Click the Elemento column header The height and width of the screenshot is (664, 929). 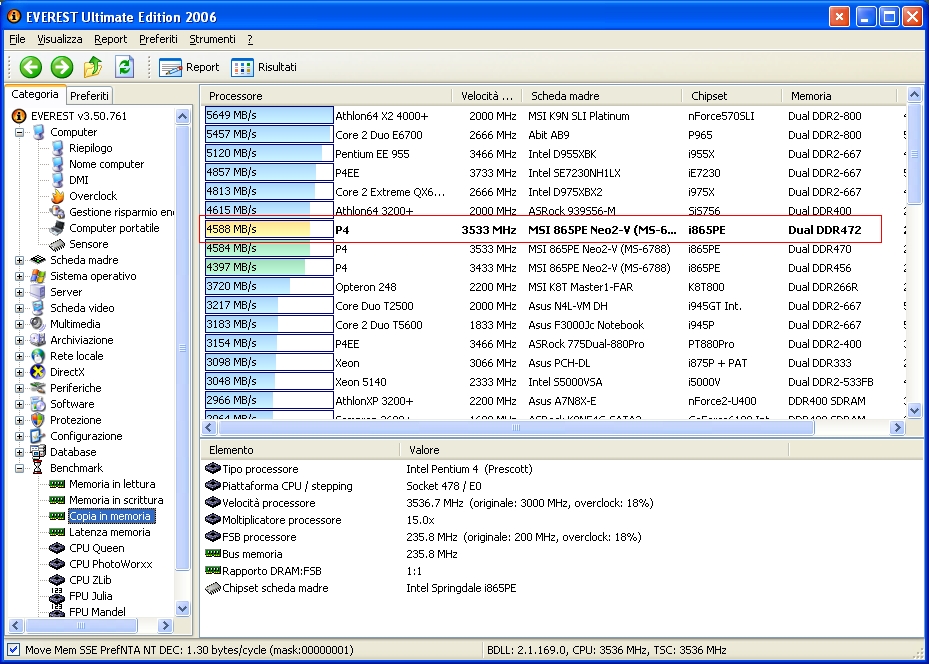coord(300,450)
